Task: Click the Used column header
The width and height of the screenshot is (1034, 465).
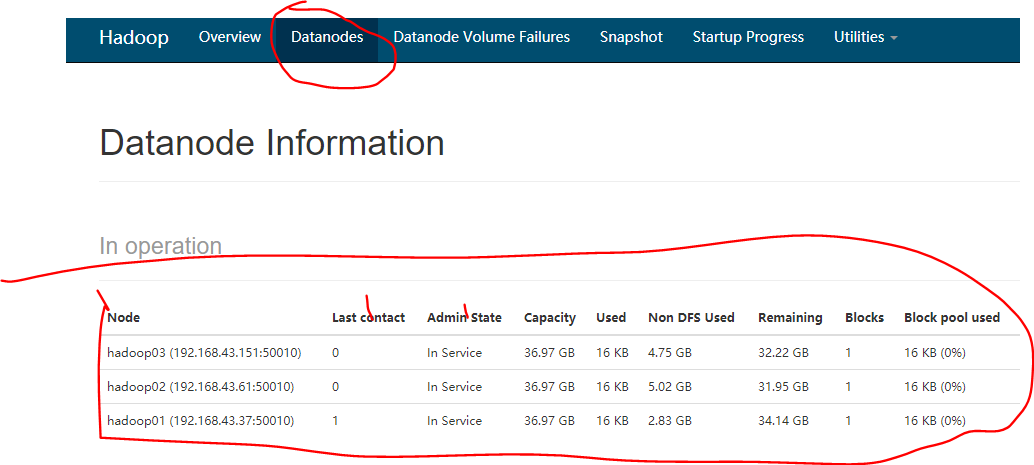Action: click(x=611, y=317)
